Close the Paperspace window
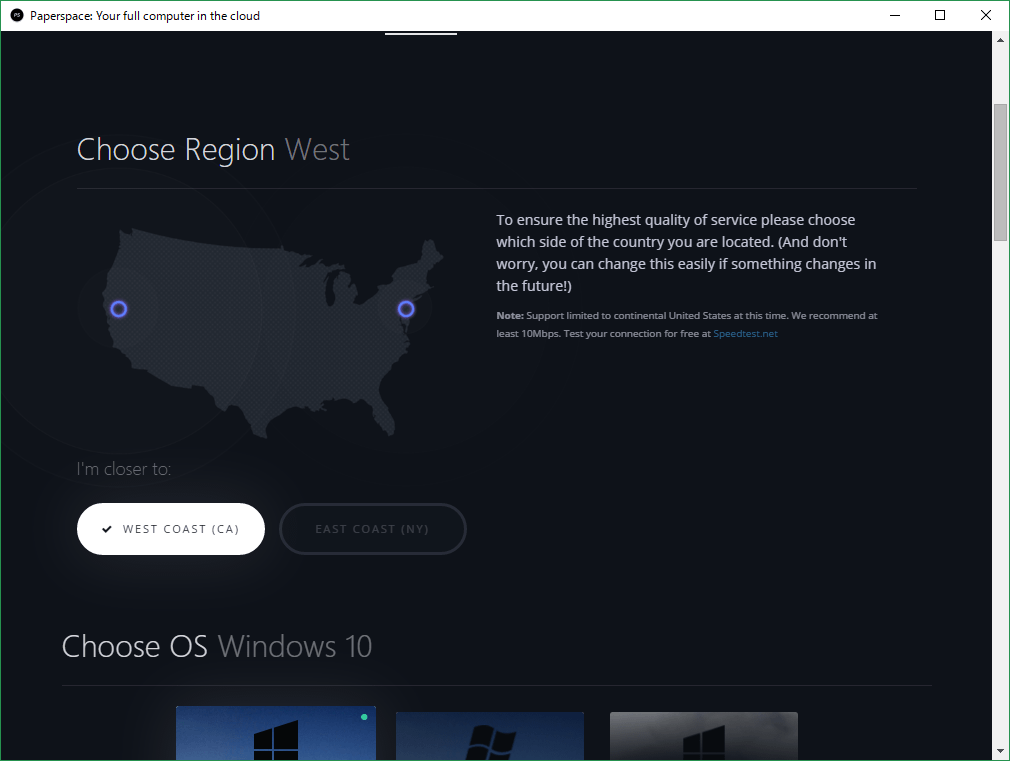The width and height of the screenshot is (1010, 761). point(986,15)
